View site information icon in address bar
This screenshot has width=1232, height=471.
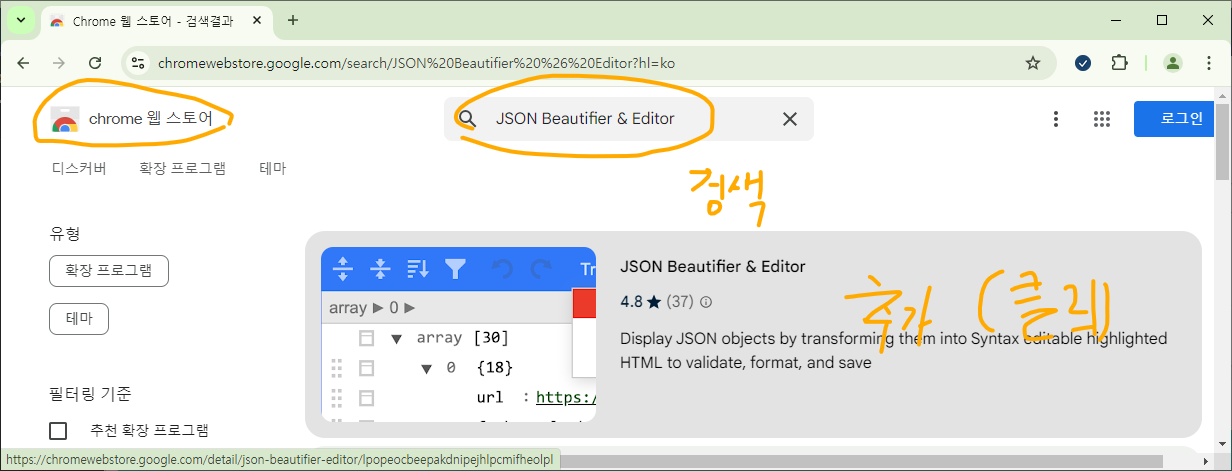[x=139, y=63]
